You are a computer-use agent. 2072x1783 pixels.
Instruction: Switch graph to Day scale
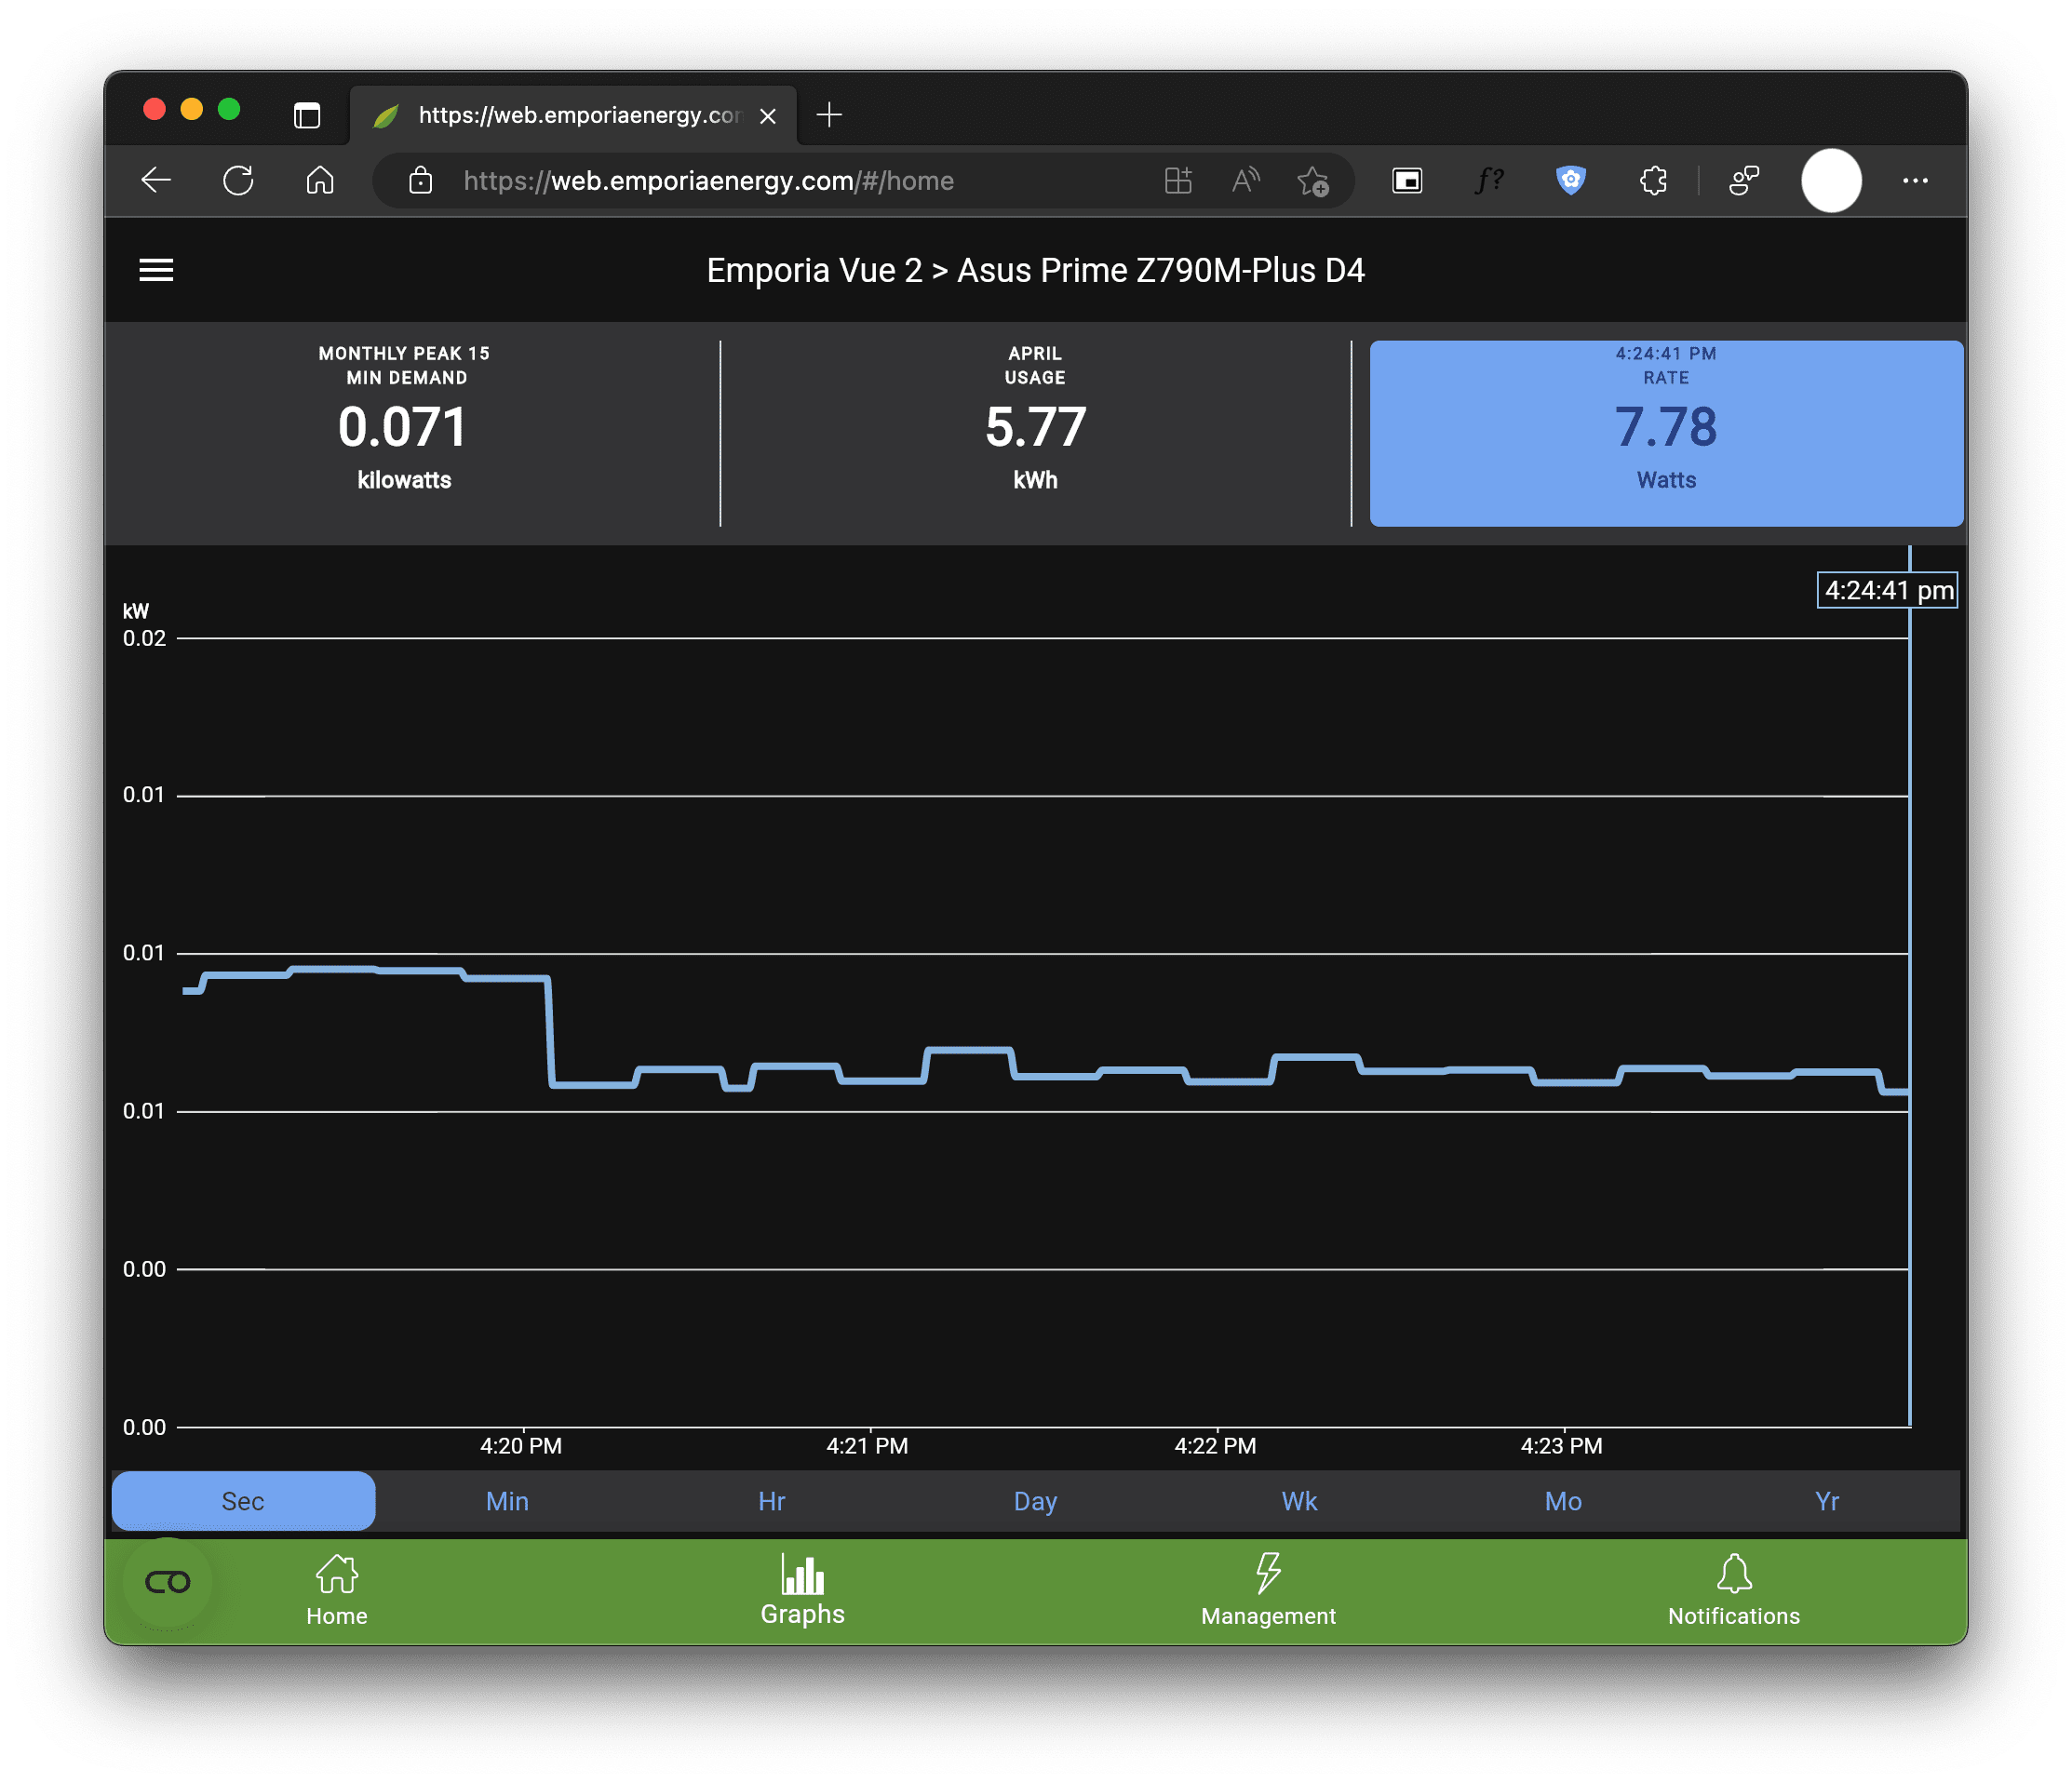pos(1035,1501)
